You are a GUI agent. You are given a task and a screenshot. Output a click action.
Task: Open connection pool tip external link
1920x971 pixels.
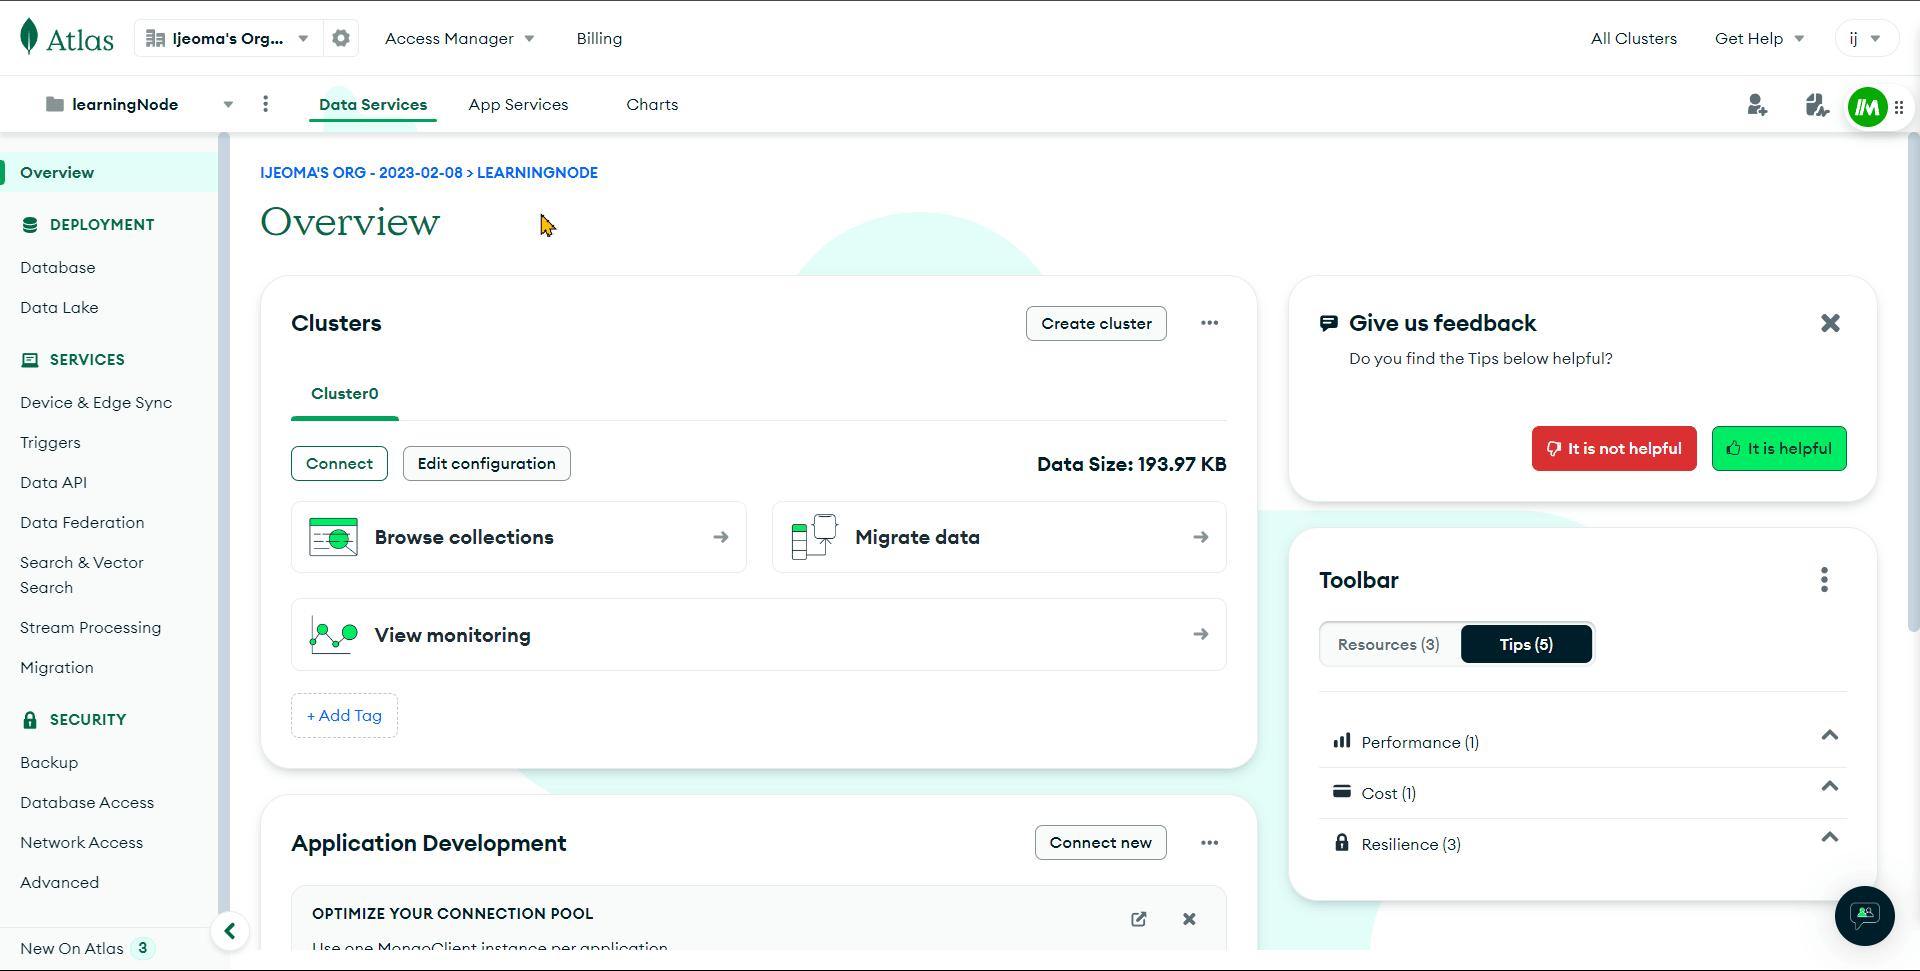[1138, 919]
